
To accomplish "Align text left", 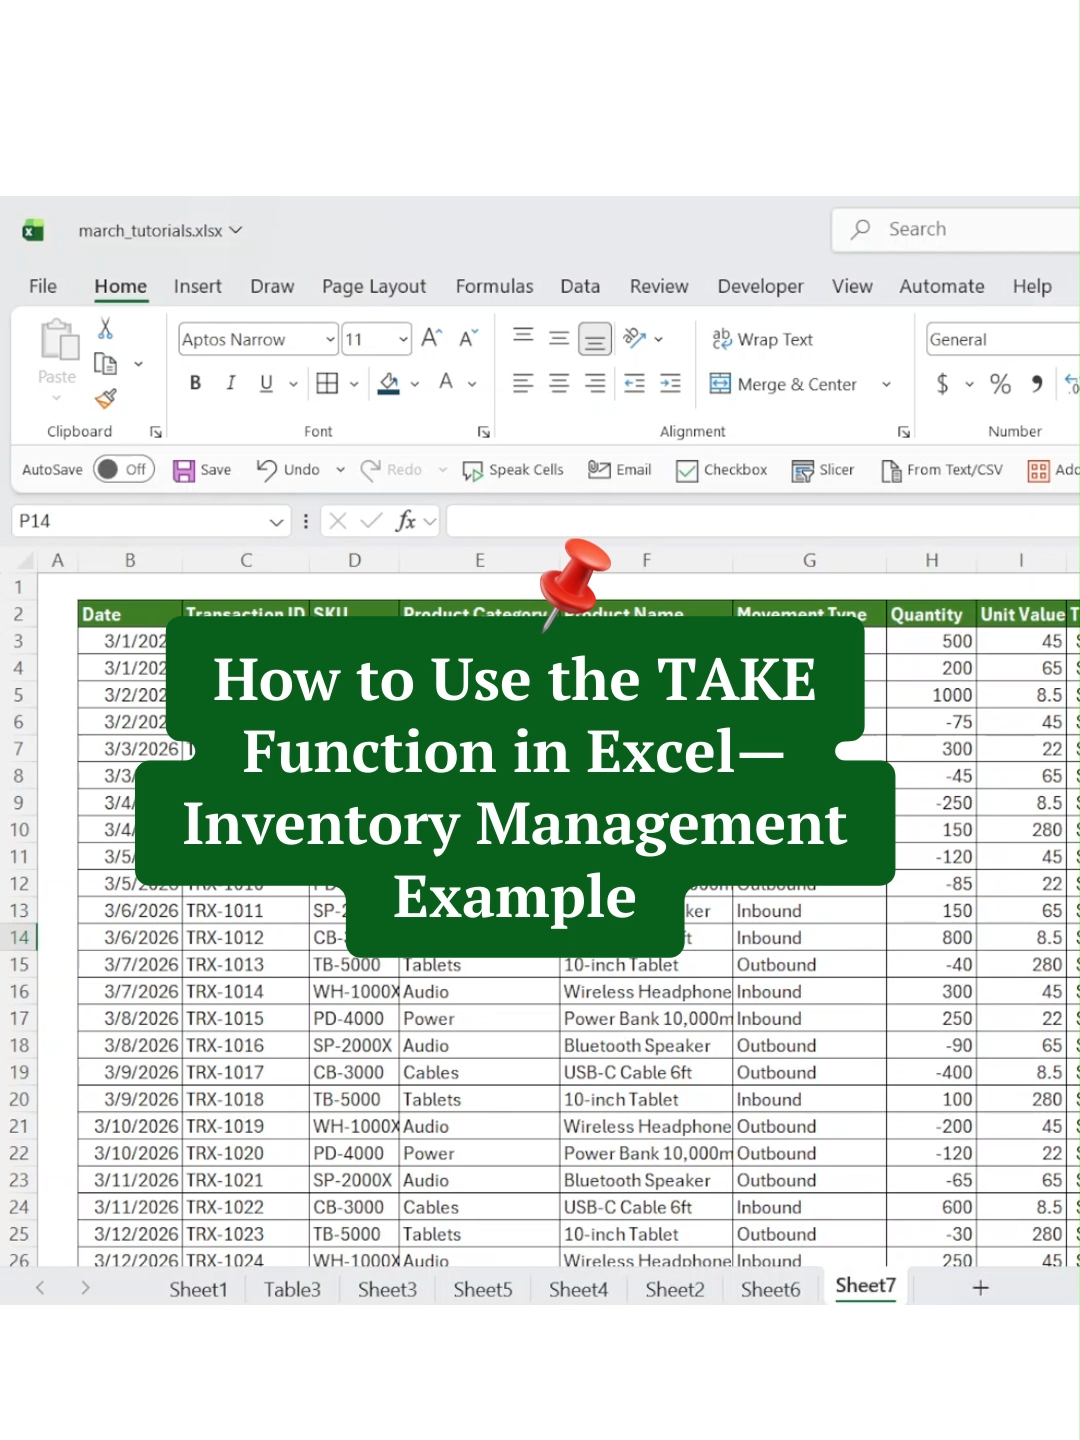I will coord(523,383).
